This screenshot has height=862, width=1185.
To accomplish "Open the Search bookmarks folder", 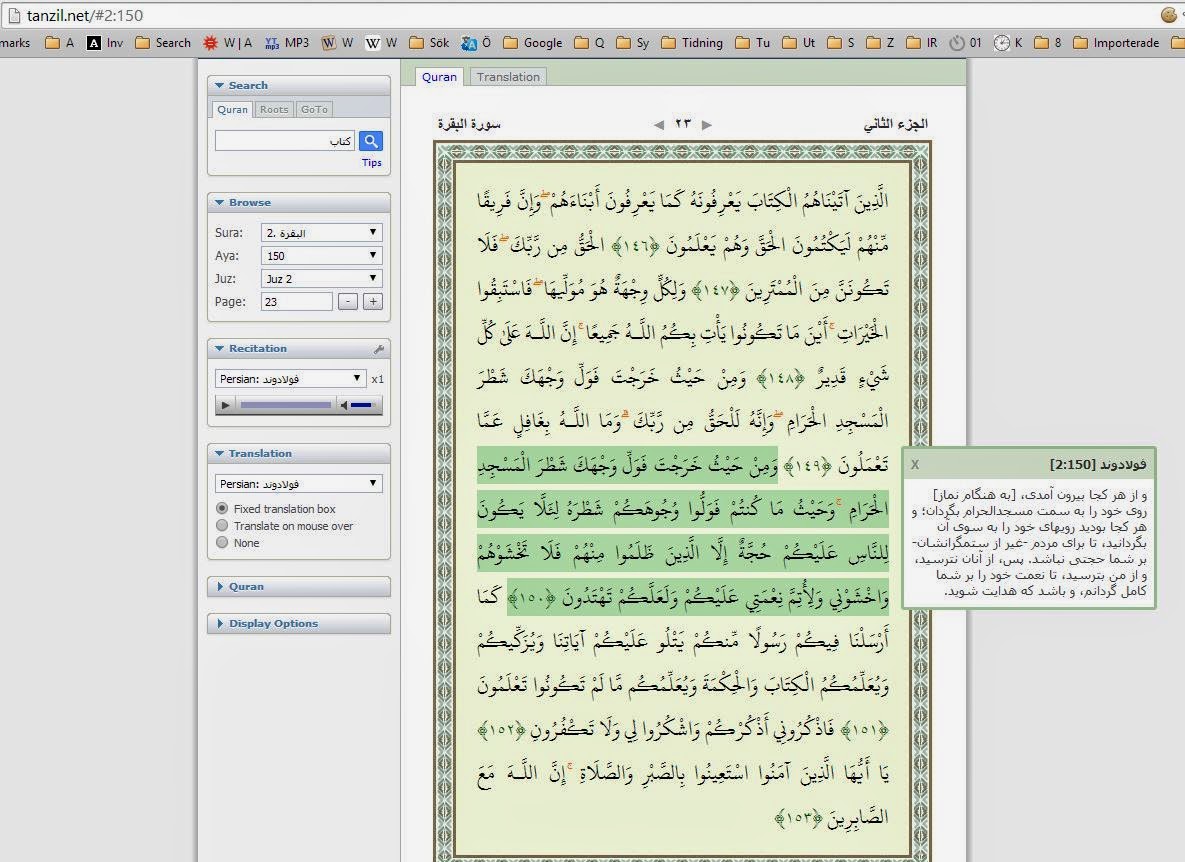I will [x=163, y=43].
